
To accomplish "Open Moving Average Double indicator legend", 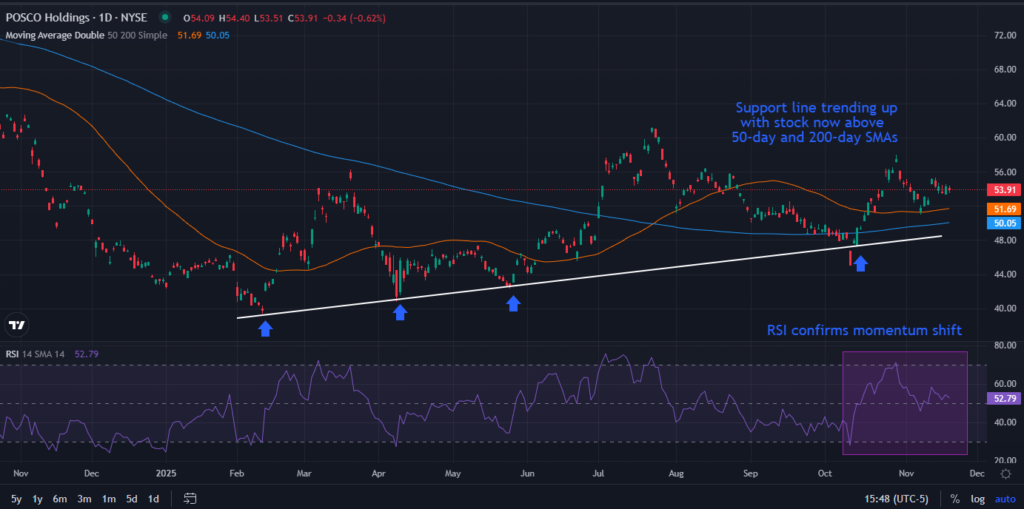I will (x=60, y=35).
